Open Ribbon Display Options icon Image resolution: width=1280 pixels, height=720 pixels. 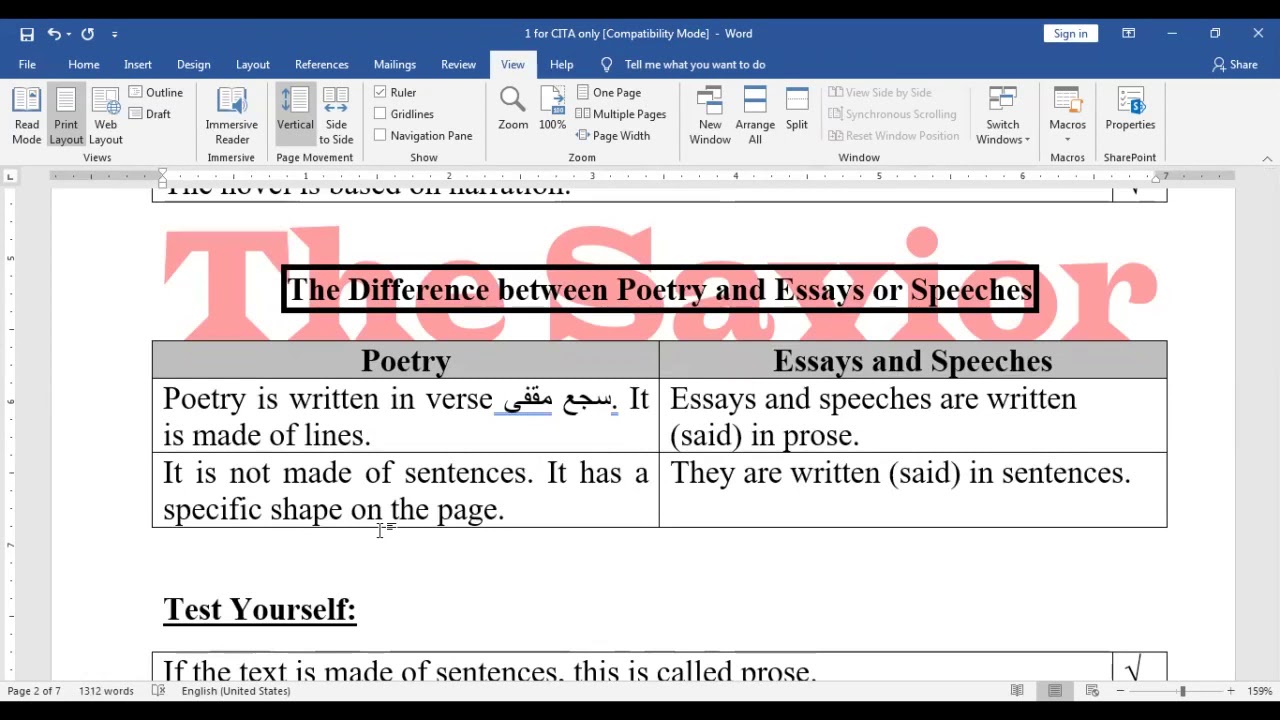coord(1129,34)
